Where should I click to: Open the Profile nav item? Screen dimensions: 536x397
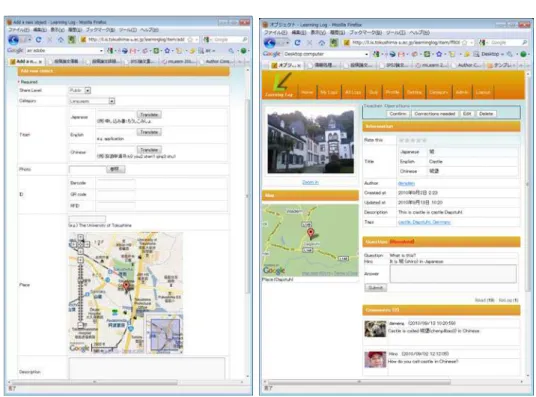pyautogui.click(x=392, y=92)
